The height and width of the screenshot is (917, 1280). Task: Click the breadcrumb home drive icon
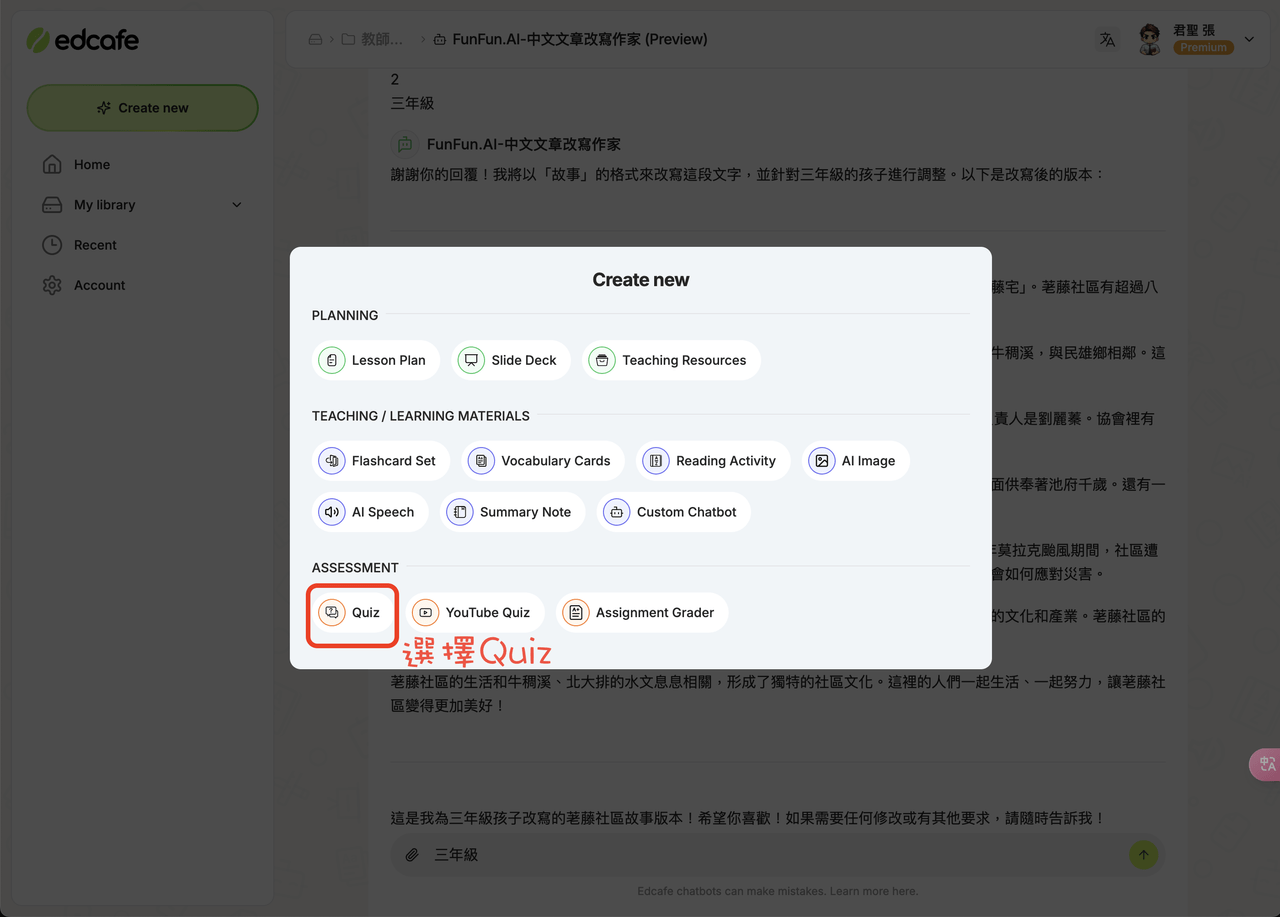pyautogui.click(x=315, y=40)
